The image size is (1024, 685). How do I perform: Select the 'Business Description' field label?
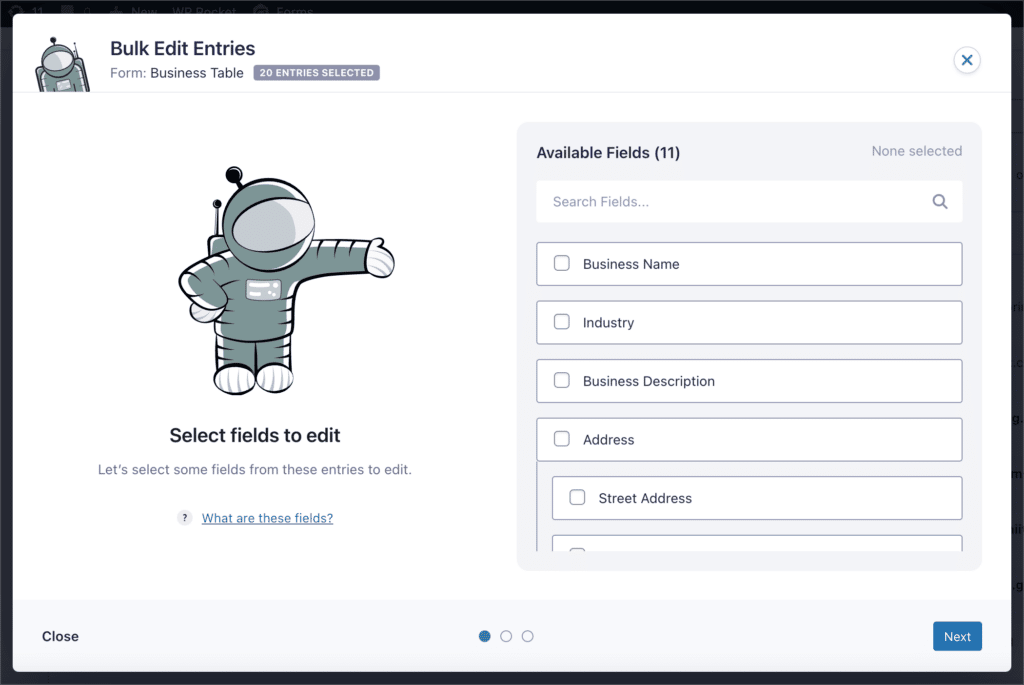point(649,381)
